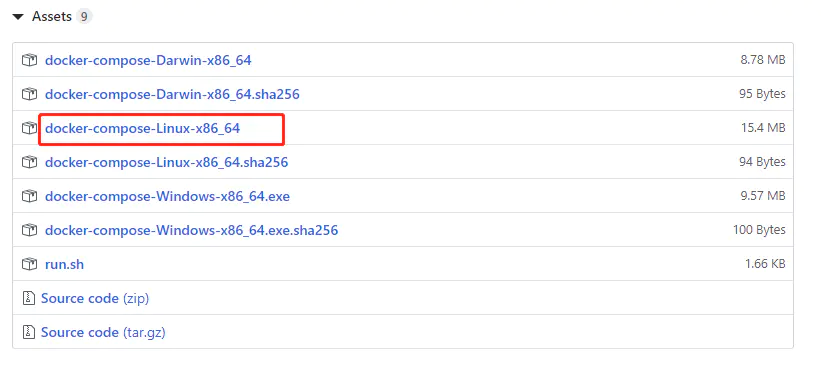The height and width of the screenshot is (384, 821).
Task: Click the 94 Bytes size text
Action: [x=762, y=162]
